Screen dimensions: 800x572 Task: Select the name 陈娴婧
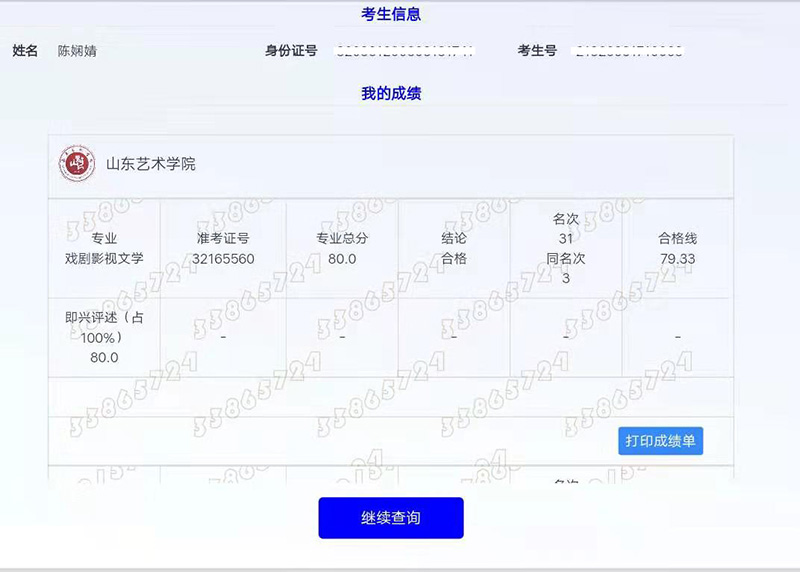77,51
